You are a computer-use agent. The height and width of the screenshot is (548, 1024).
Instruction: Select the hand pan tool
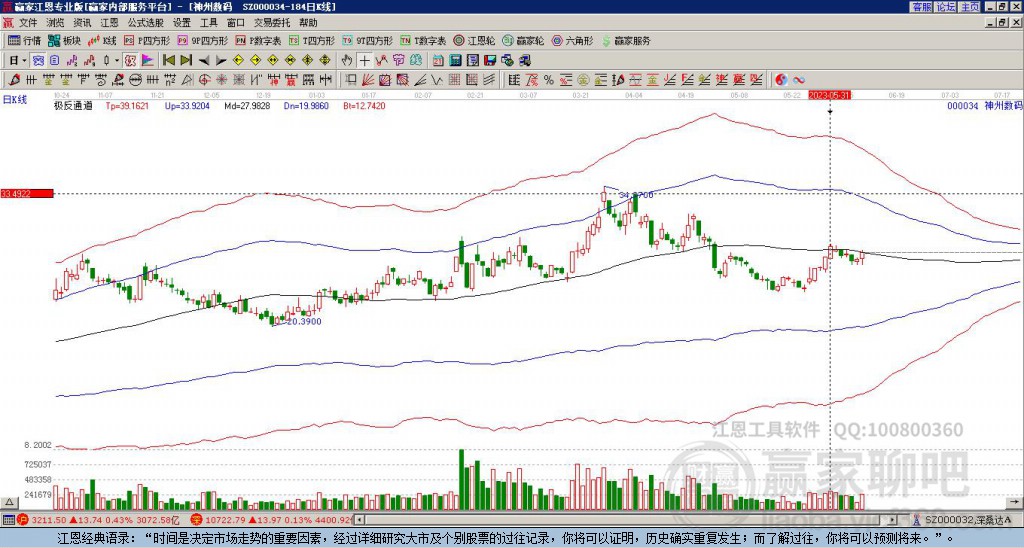click(x=347, y=61)
